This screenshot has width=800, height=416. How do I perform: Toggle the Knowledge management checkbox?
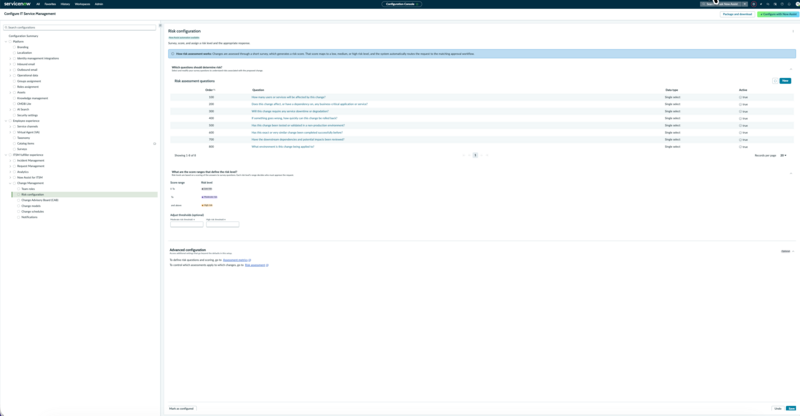[x=14, y=98]
